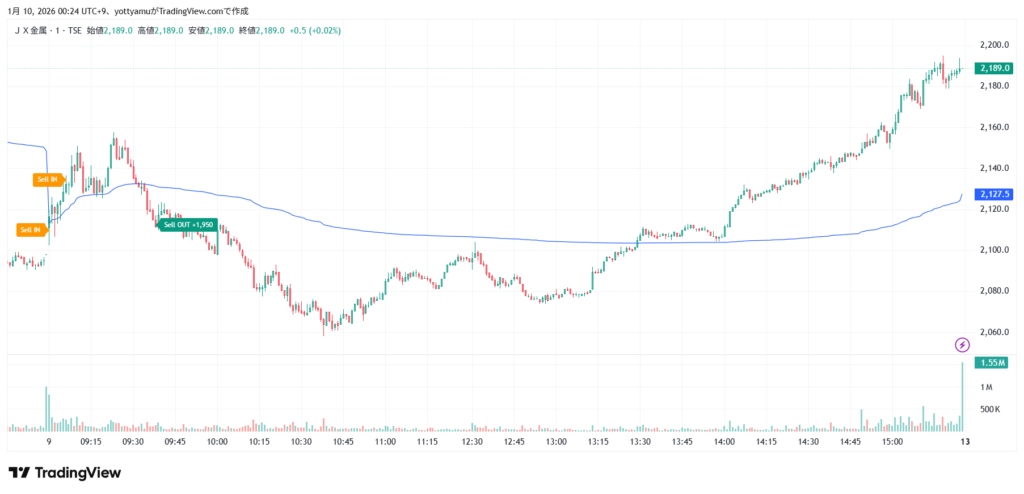The width and height of the screenshot is (1024, 494).
Task: Click the green Sell OUT +1,950 marker
Action: pyautogui.click(x=188, y=225)
